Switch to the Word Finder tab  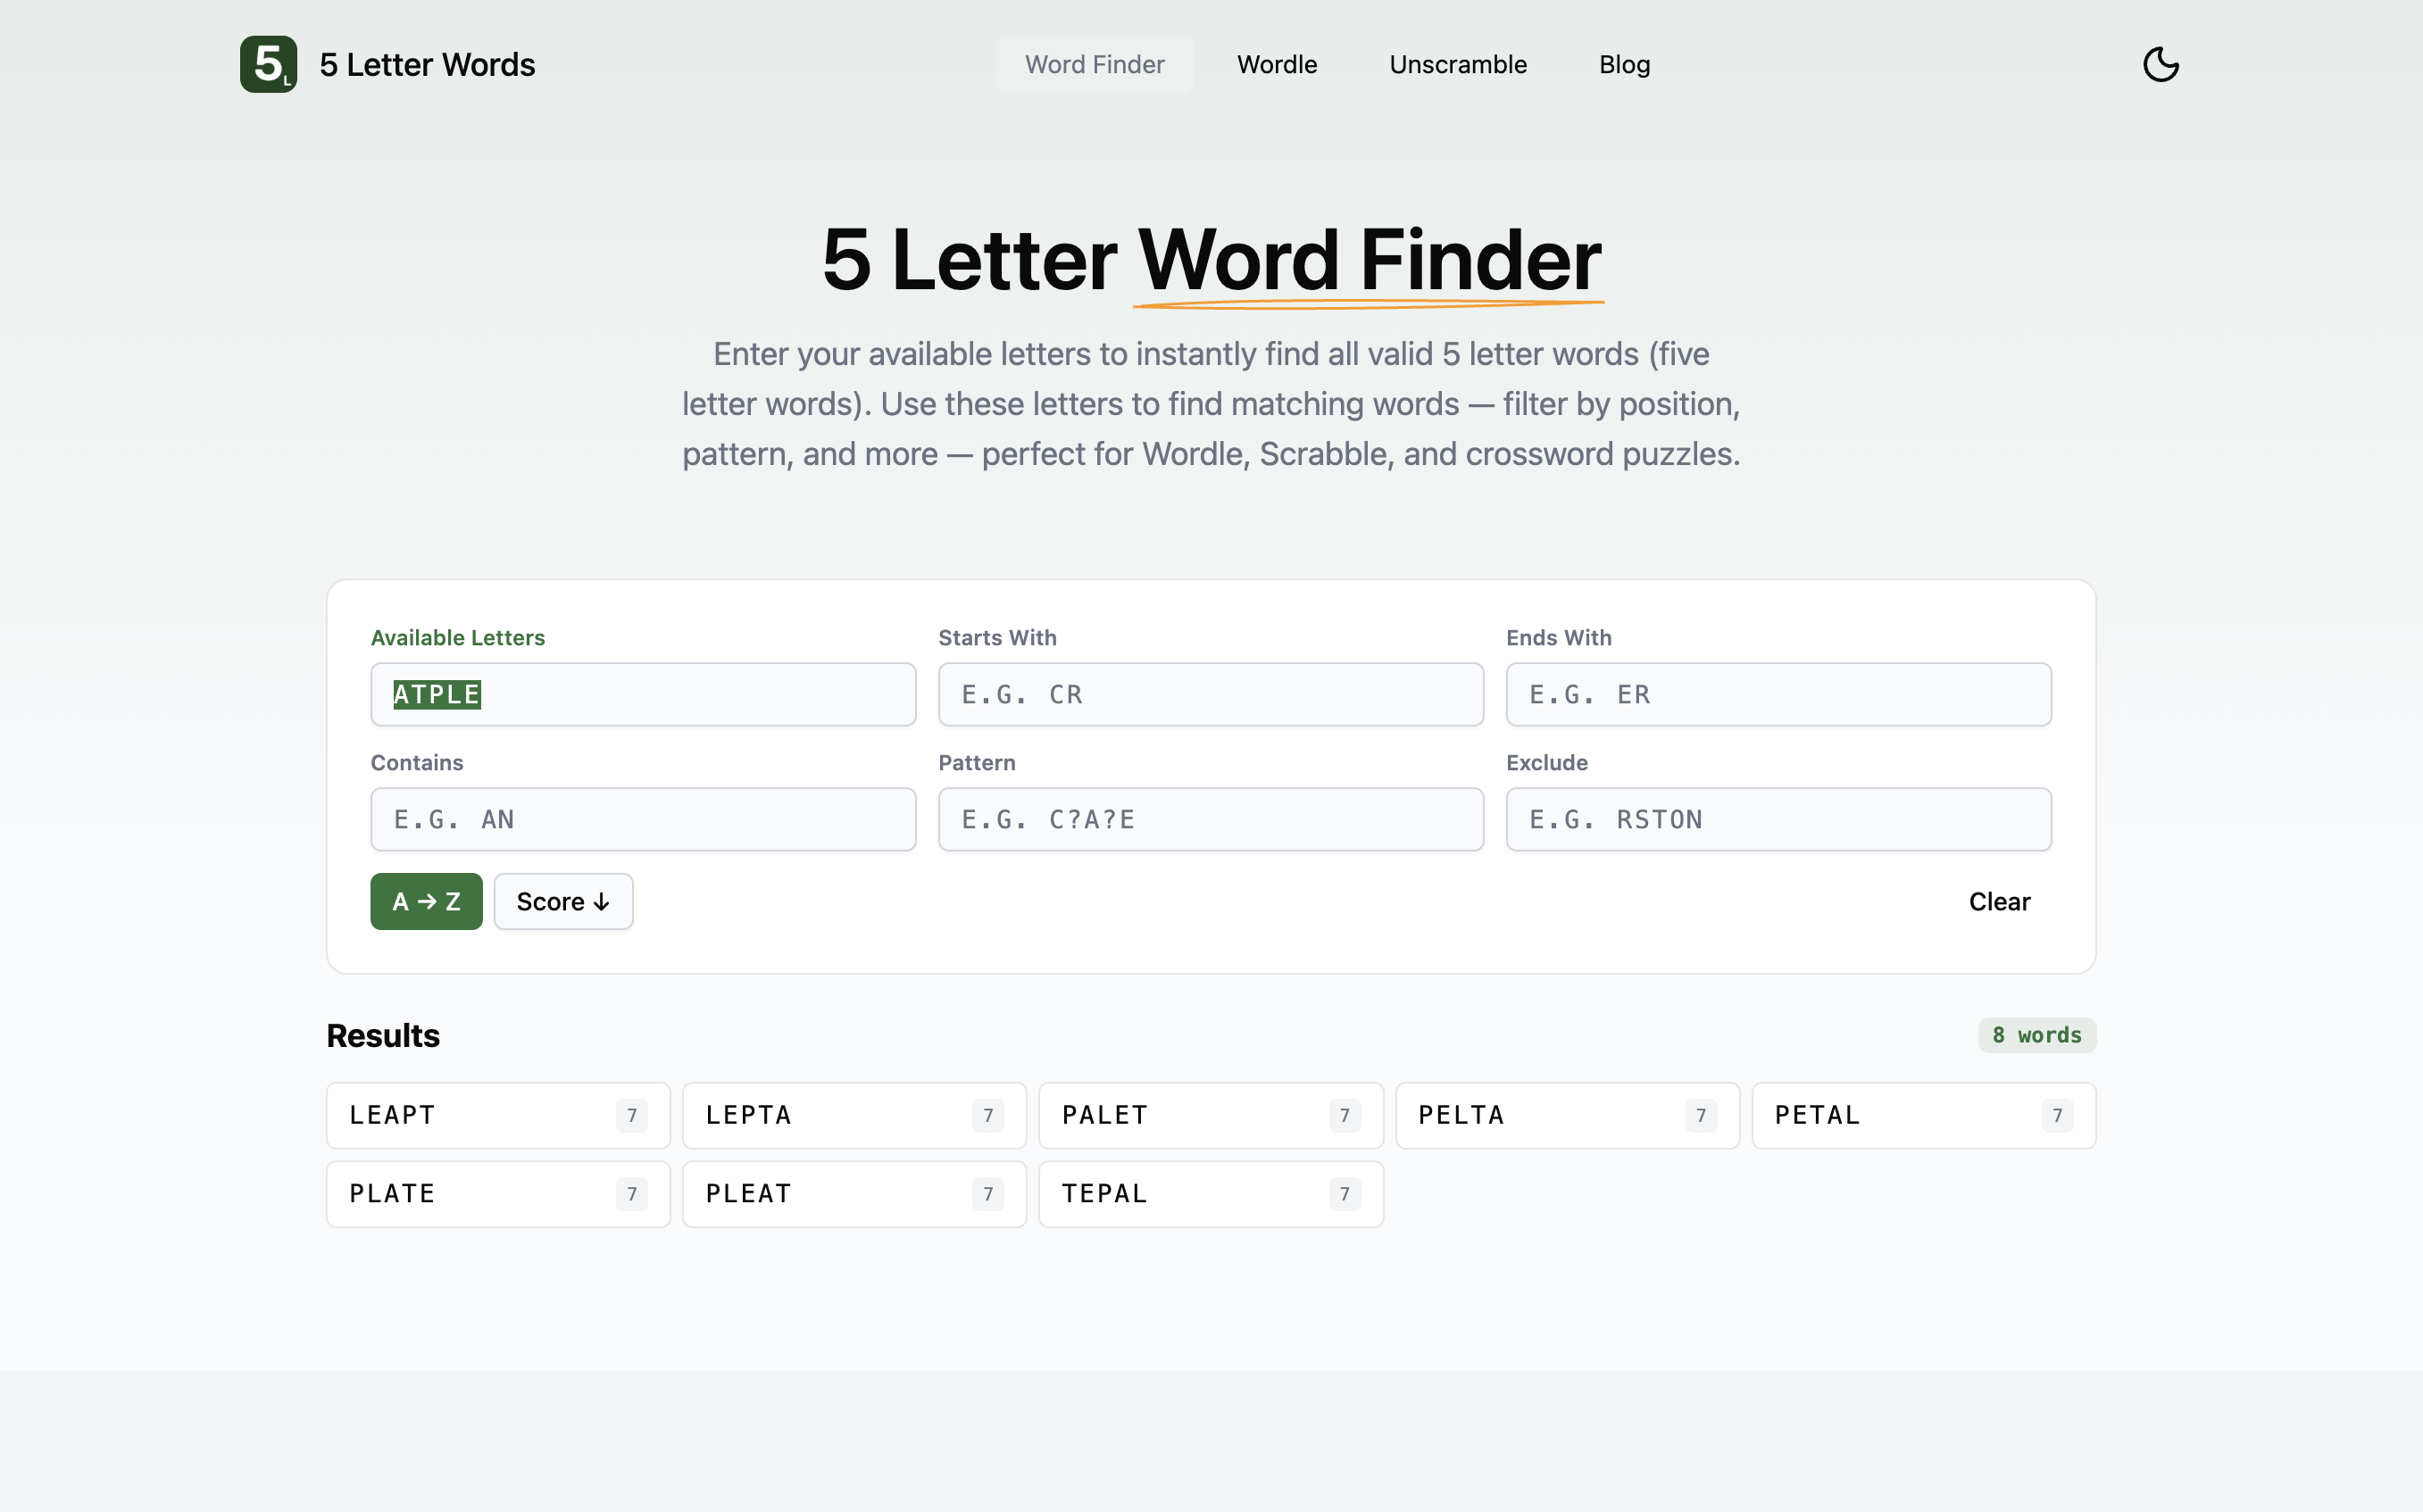1094,64
